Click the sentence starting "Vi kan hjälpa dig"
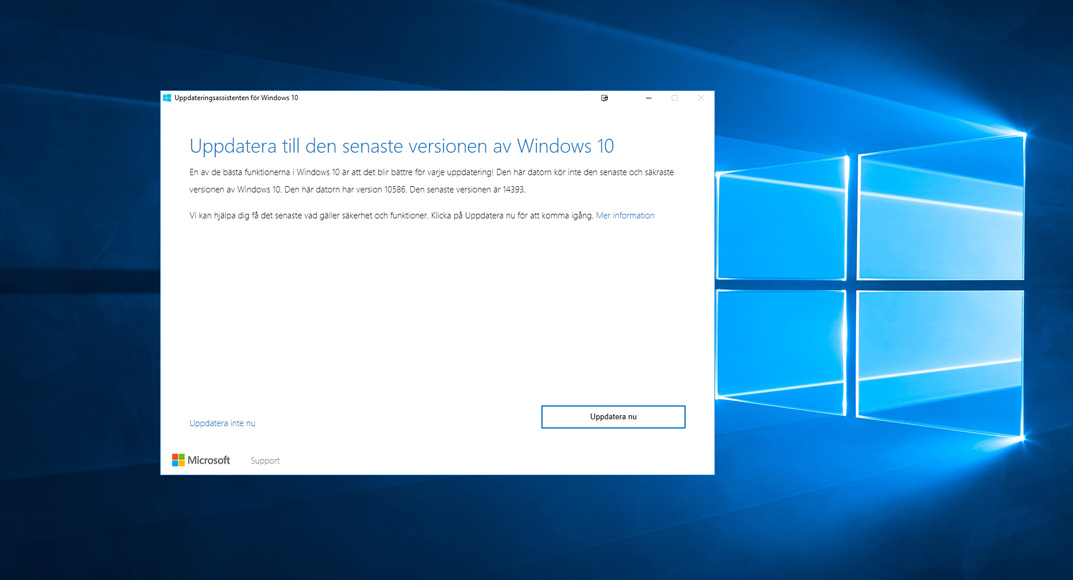Image resolution: width=1073 pixels, height=580 pixels. [x=391, y=216]
